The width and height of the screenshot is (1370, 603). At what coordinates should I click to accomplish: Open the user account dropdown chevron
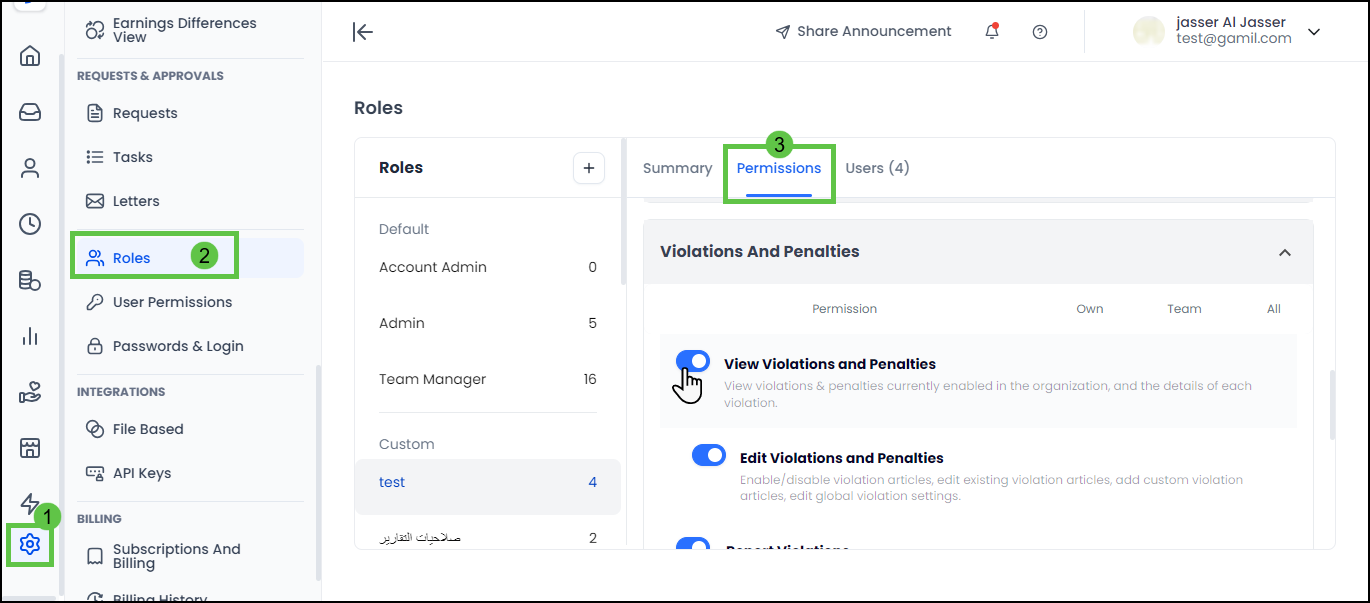pos(1314,32)
